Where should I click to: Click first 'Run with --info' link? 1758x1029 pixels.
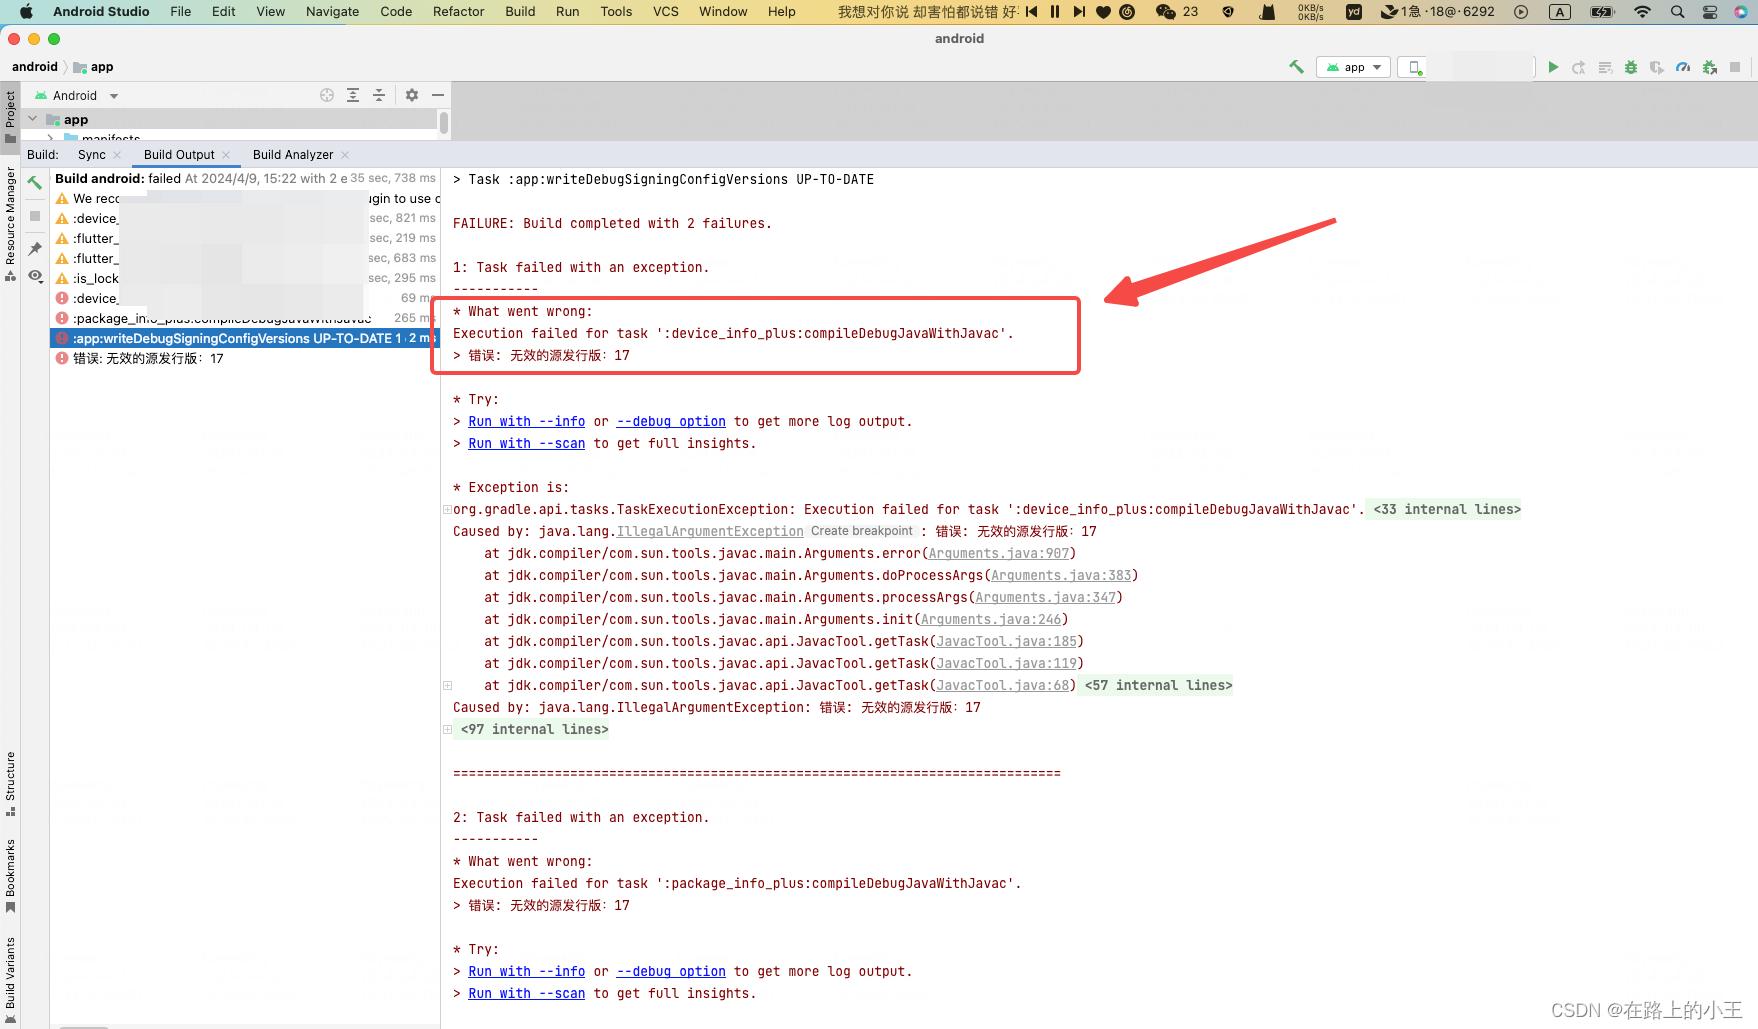526,422
